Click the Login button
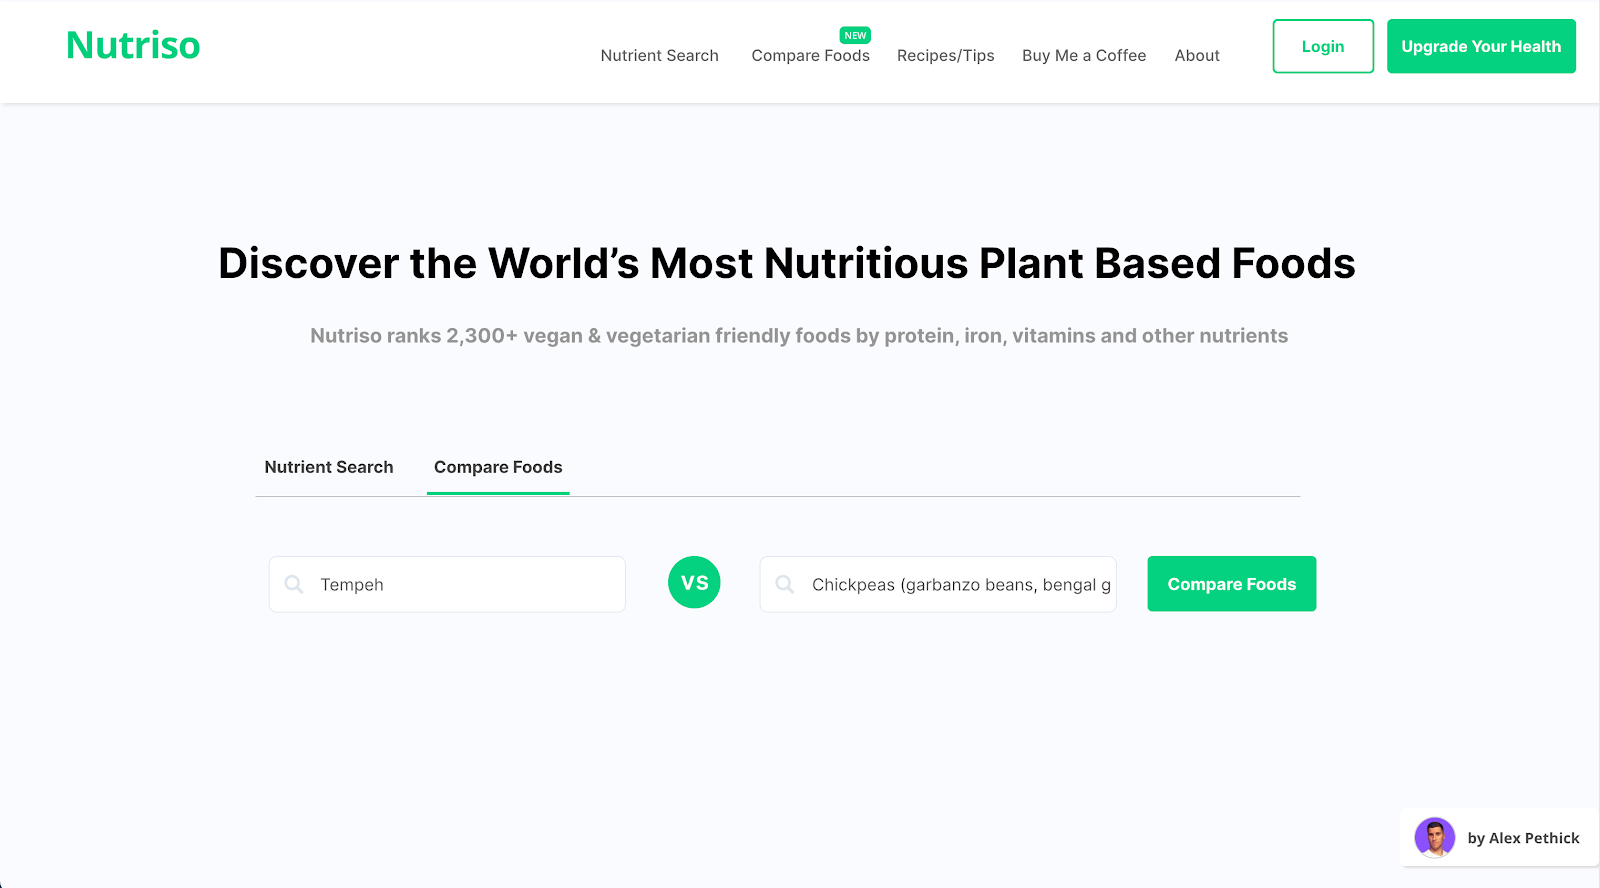Image resolution: width=1600 pixels, height=888 pixels. click(x=1323, y=46)
